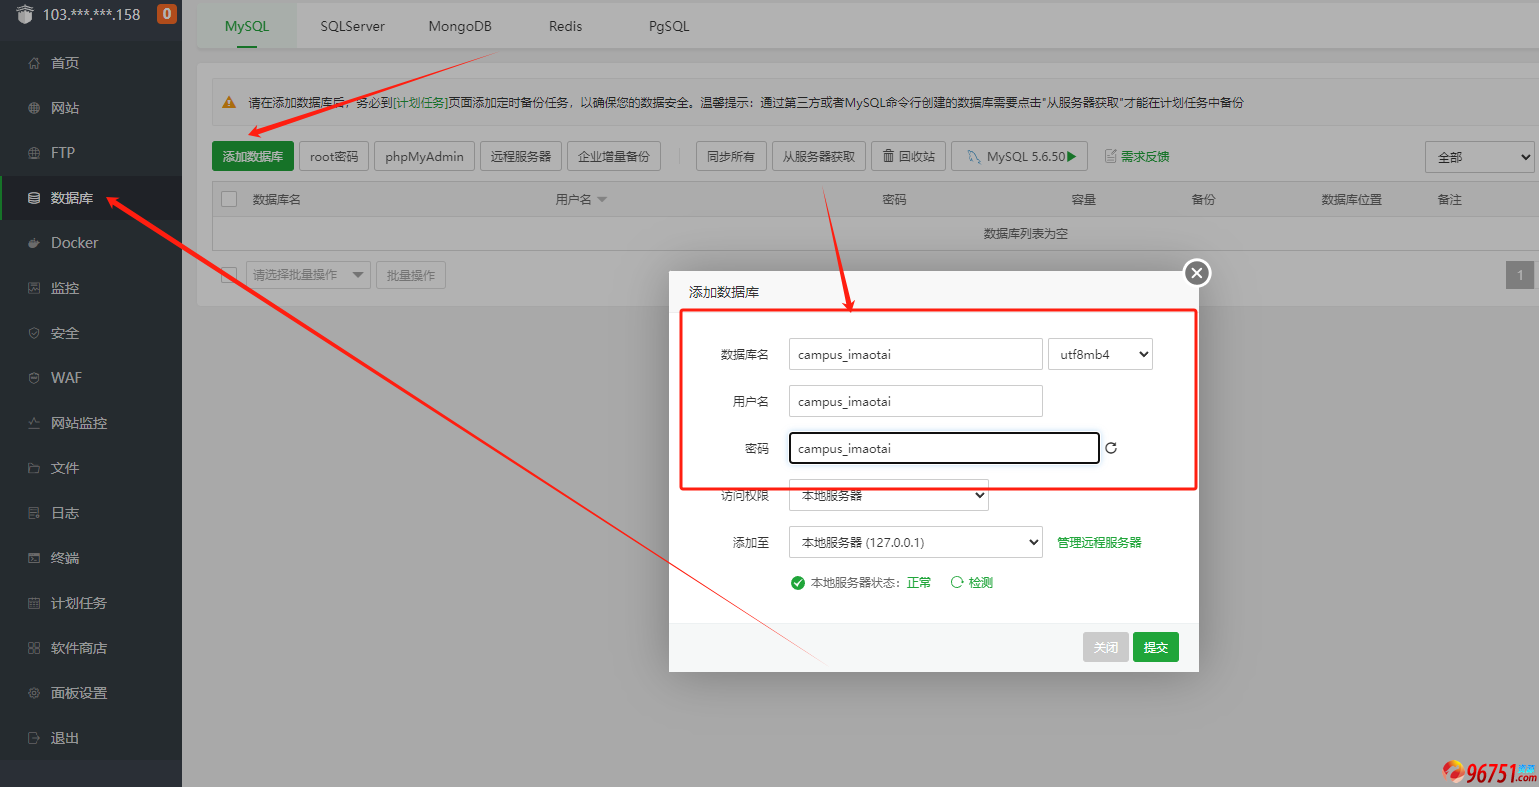Screen dimensions: 1539x787
Task: Open the utf8mb4 charset dropdown
Action: tap(1100, 354)
